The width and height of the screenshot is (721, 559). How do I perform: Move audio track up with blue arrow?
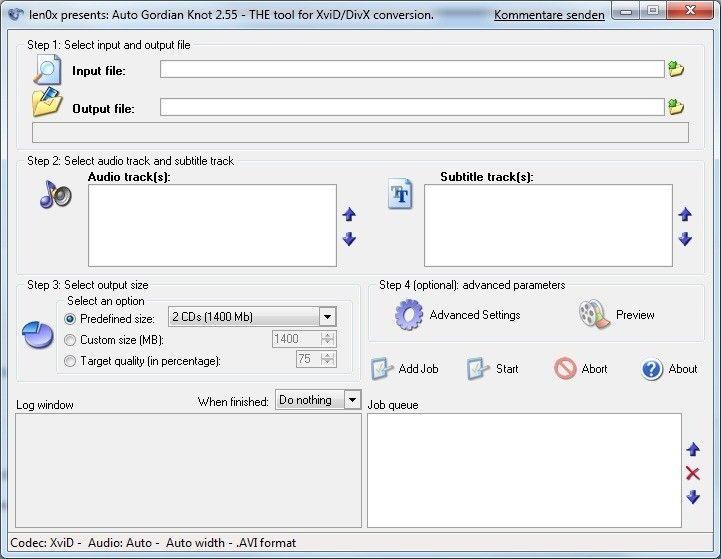click(x=349, y=214)
